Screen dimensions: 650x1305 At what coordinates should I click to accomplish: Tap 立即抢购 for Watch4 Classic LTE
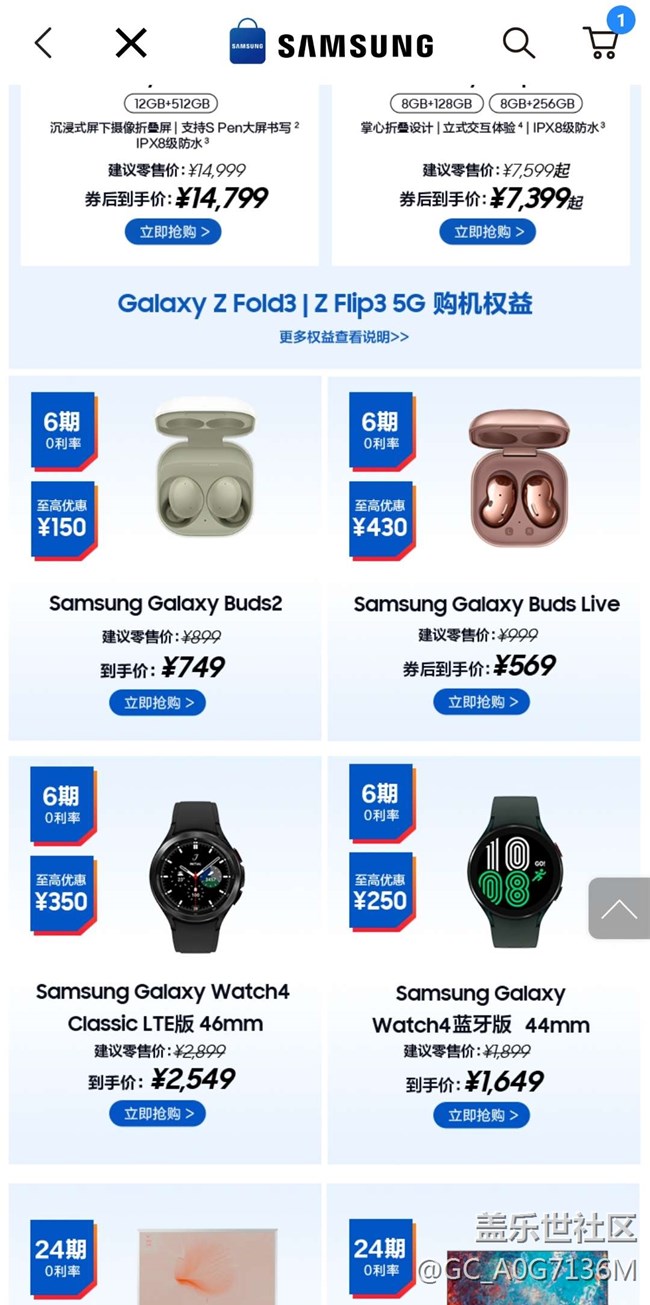click(x=158, y=1113)
